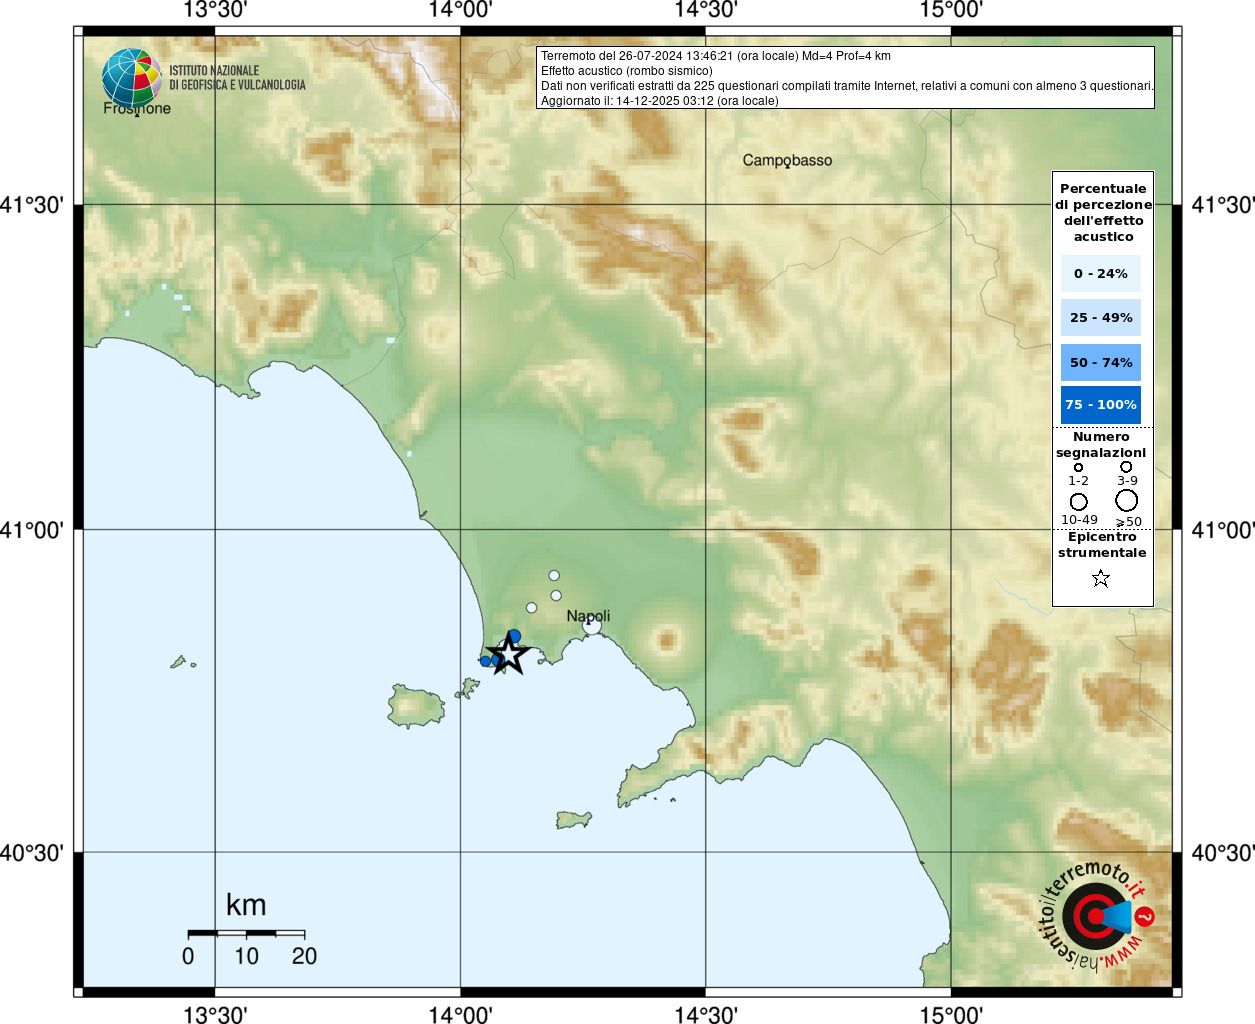The image size is (1255, 1024).
Task: Click the blue circle just above the epicenter star
Action: pyautogui.click(x=514, y=636)
